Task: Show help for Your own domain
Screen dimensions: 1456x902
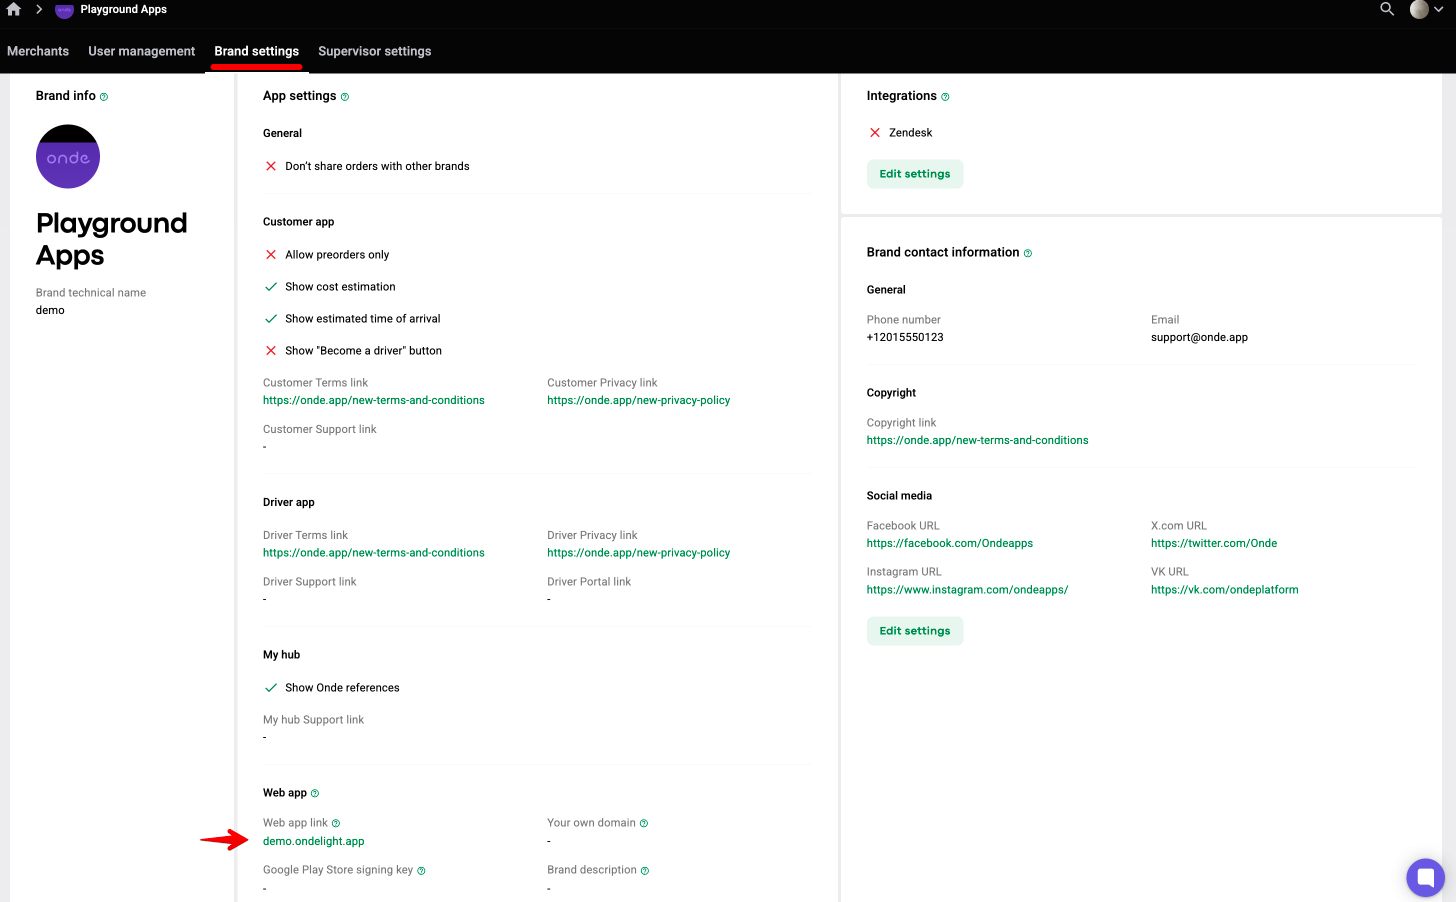Action: tap(644, 823)
